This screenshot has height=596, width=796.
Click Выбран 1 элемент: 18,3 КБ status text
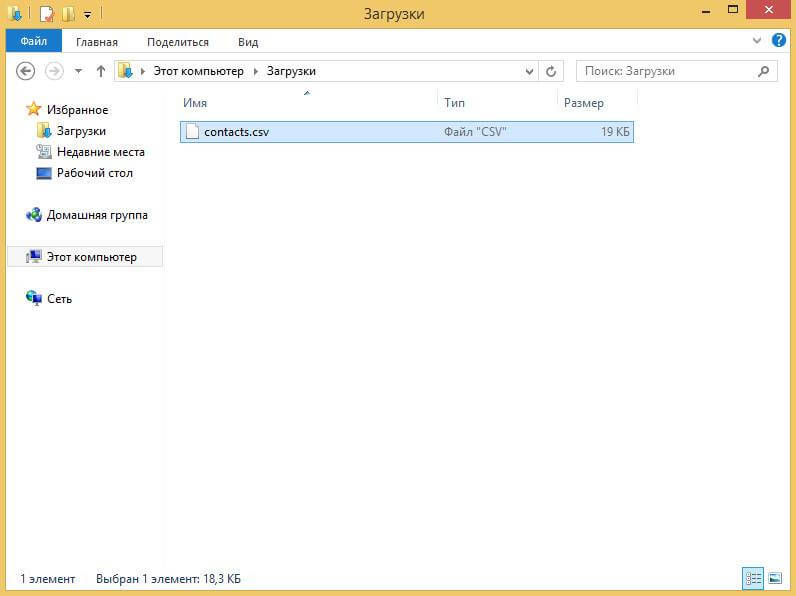point(168,579)
